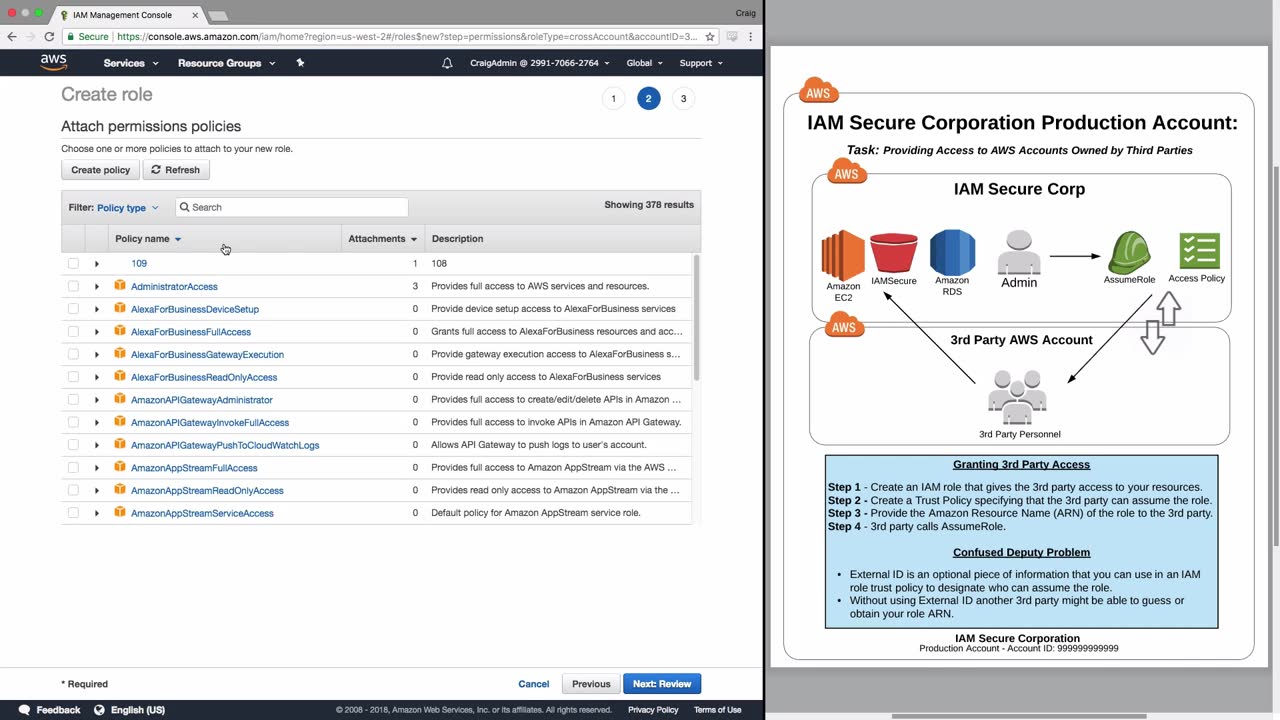
Task: Bookmark this page with the star icon
Action: point(710,36)
